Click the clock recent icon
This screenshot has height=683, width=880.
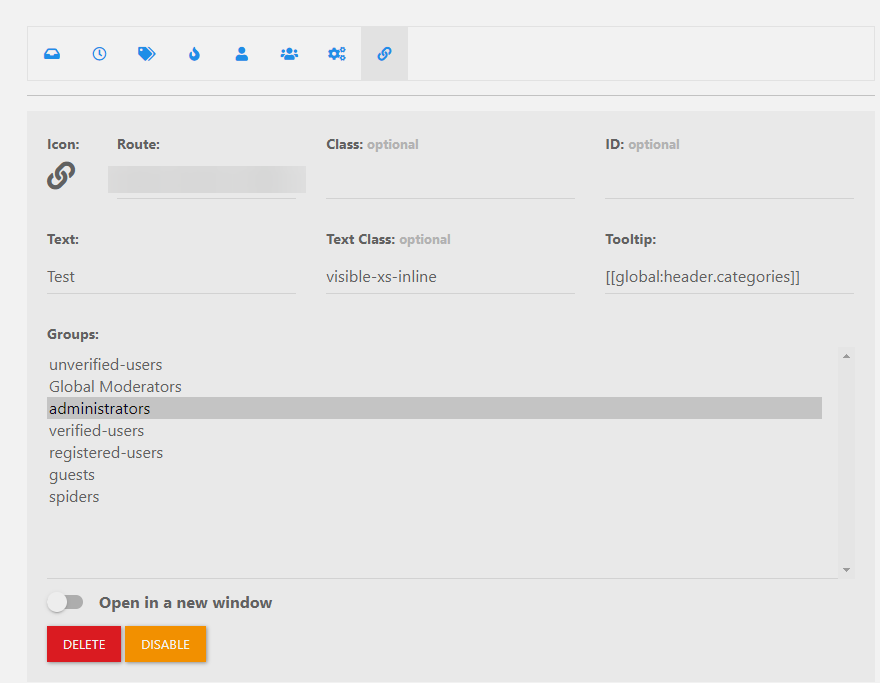pos(99,54)
